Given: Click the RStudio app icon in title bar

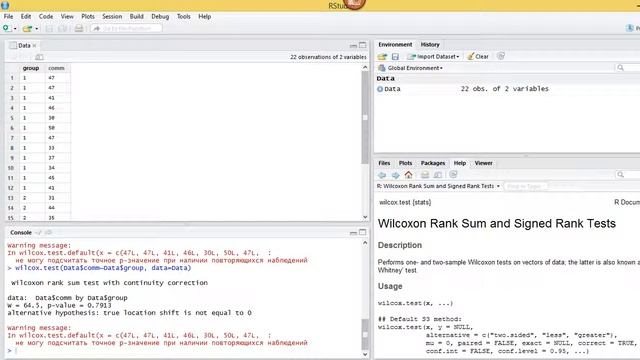Looking at the screenshot, I should (5, 5).
